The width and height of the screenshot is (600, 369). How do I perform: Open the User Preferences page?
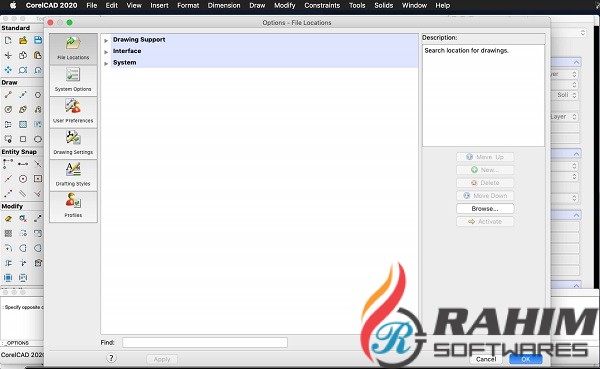[x=73, y=112]
